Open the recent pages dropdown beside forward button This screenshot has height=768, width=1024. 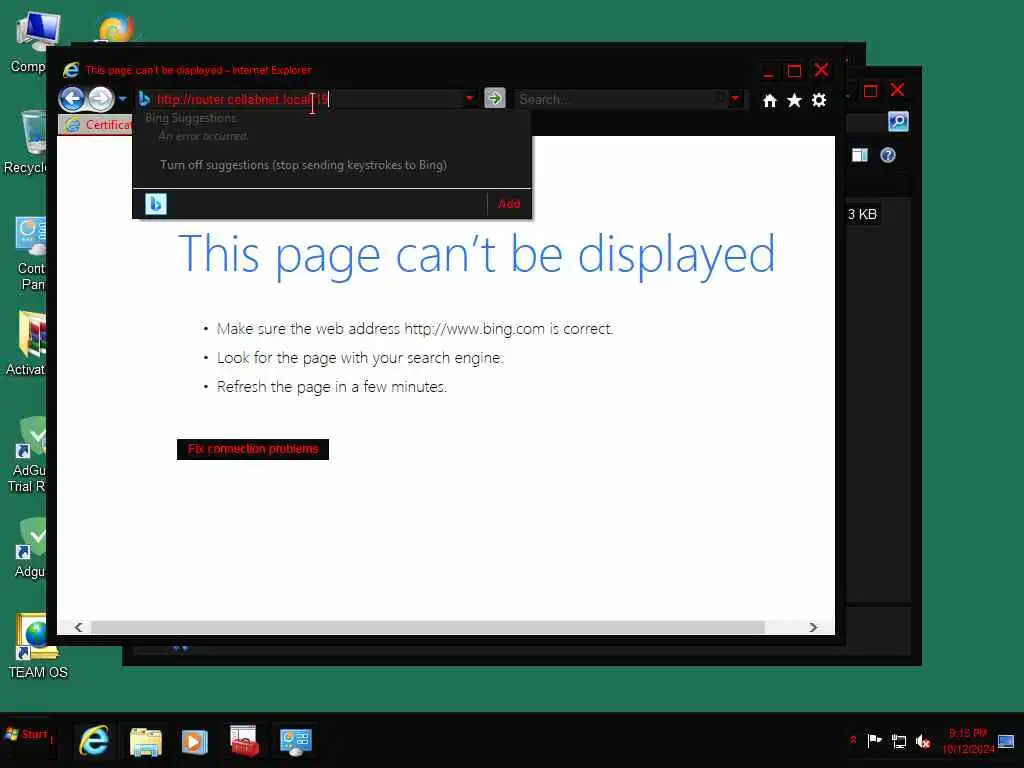coord(122,99)
